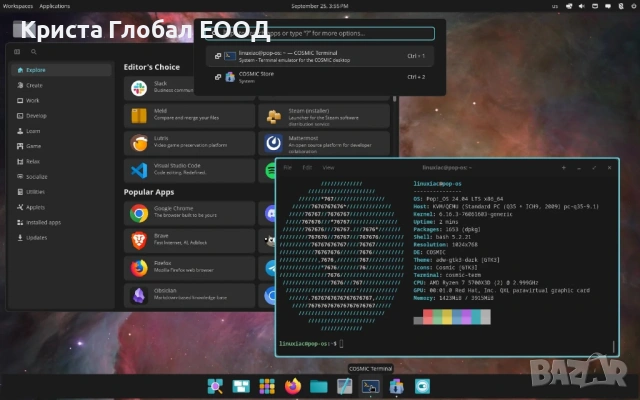The width and height of the screenshot is (640, 400).
Task: Open the Obsidian app card
Action: pos(189,296)
